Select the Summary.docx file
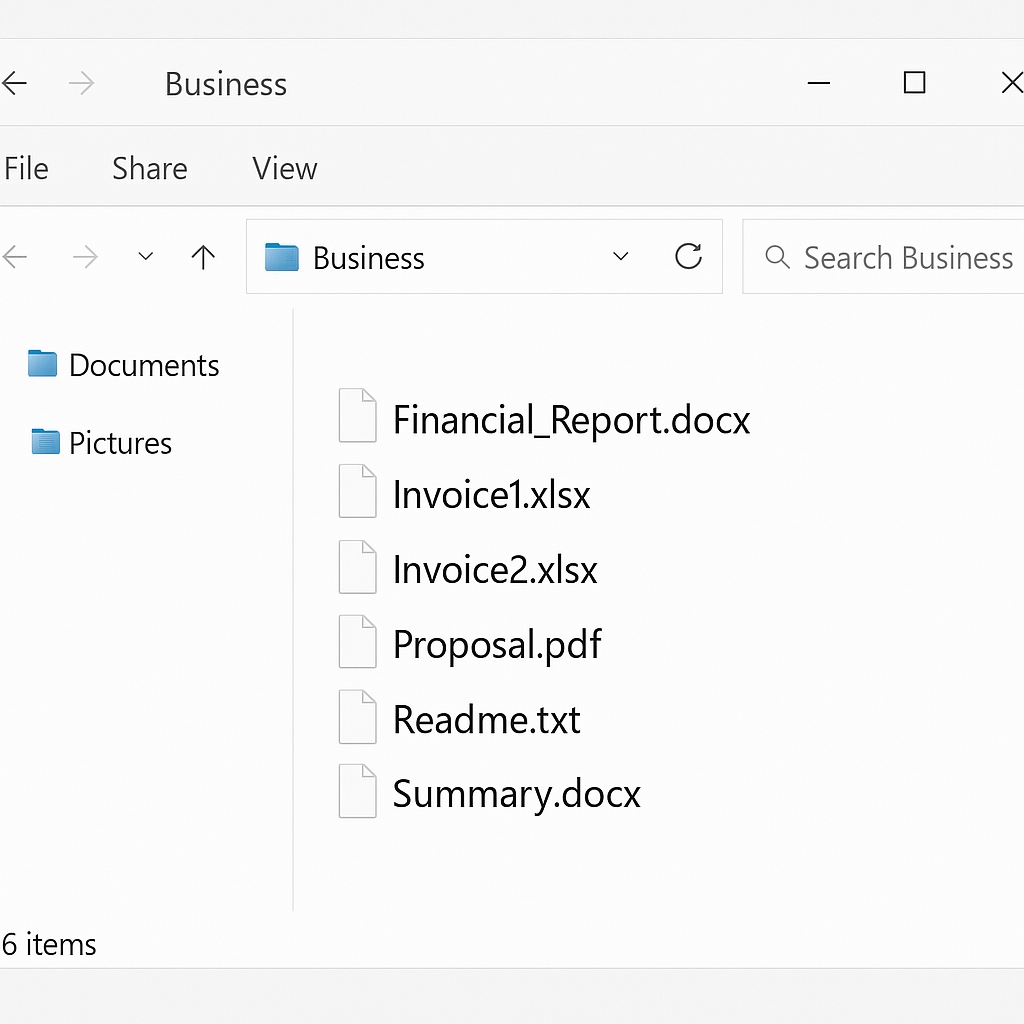 coord(516,794)
